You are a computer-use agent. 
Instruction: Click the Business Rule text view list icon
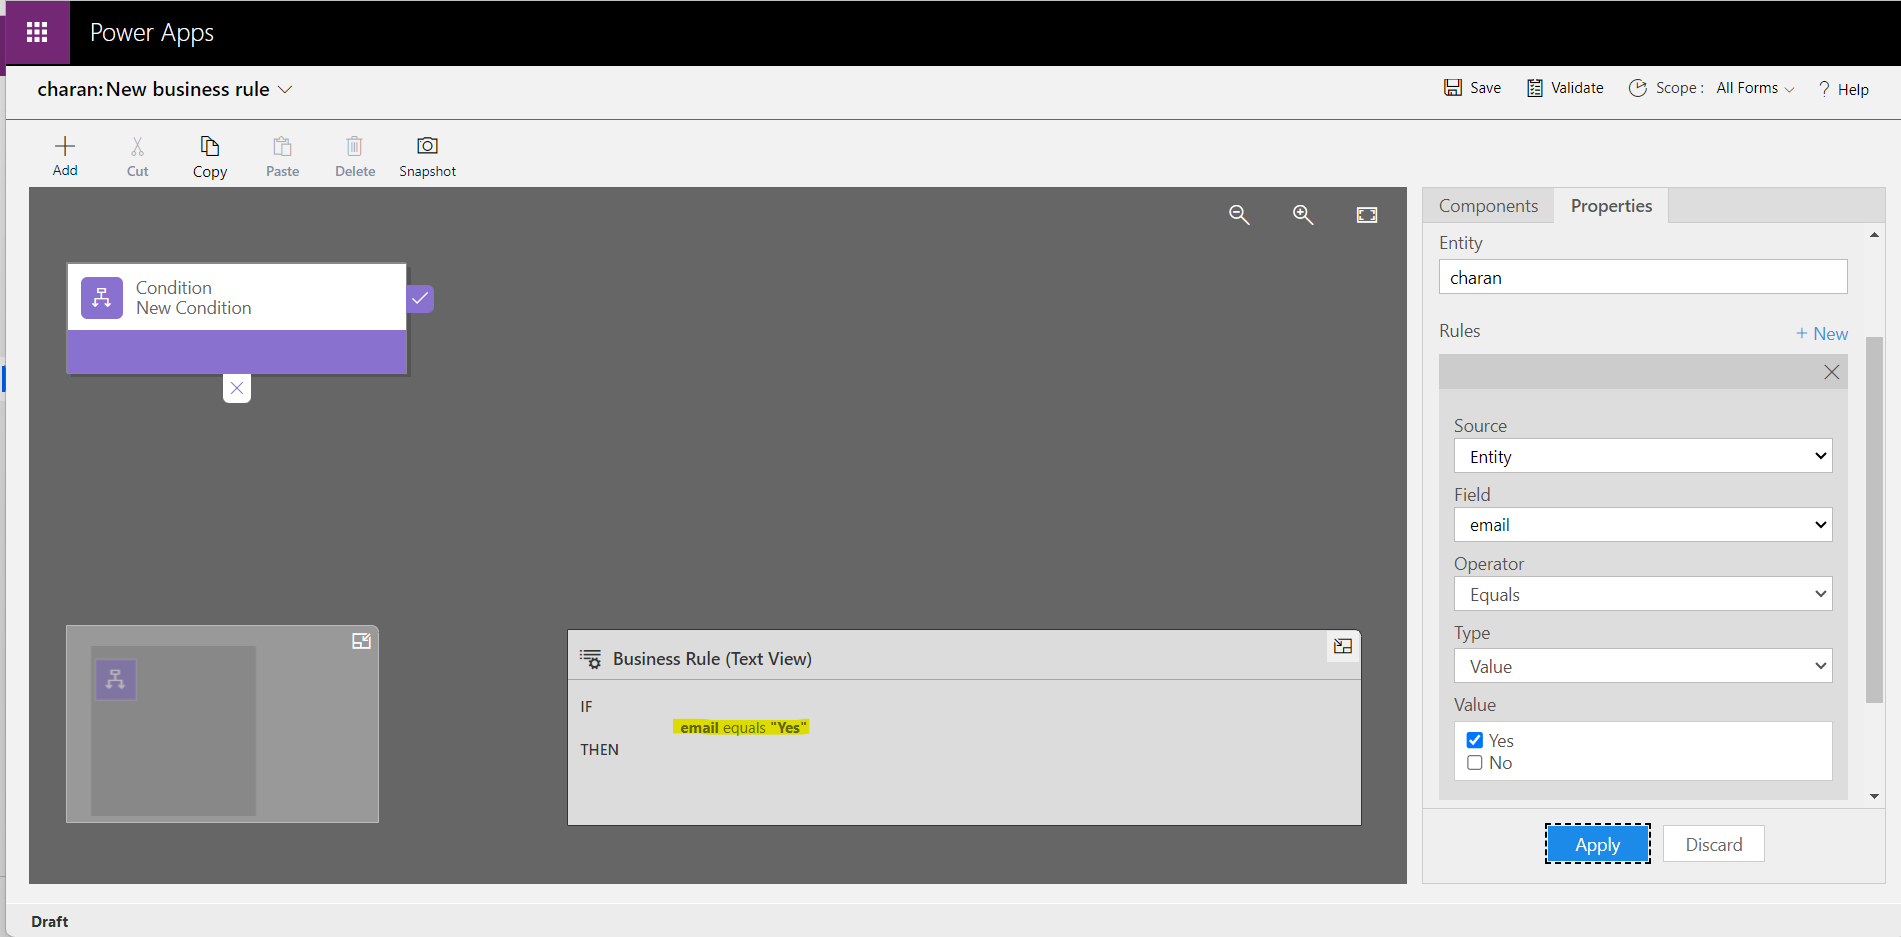pos(591,659)
